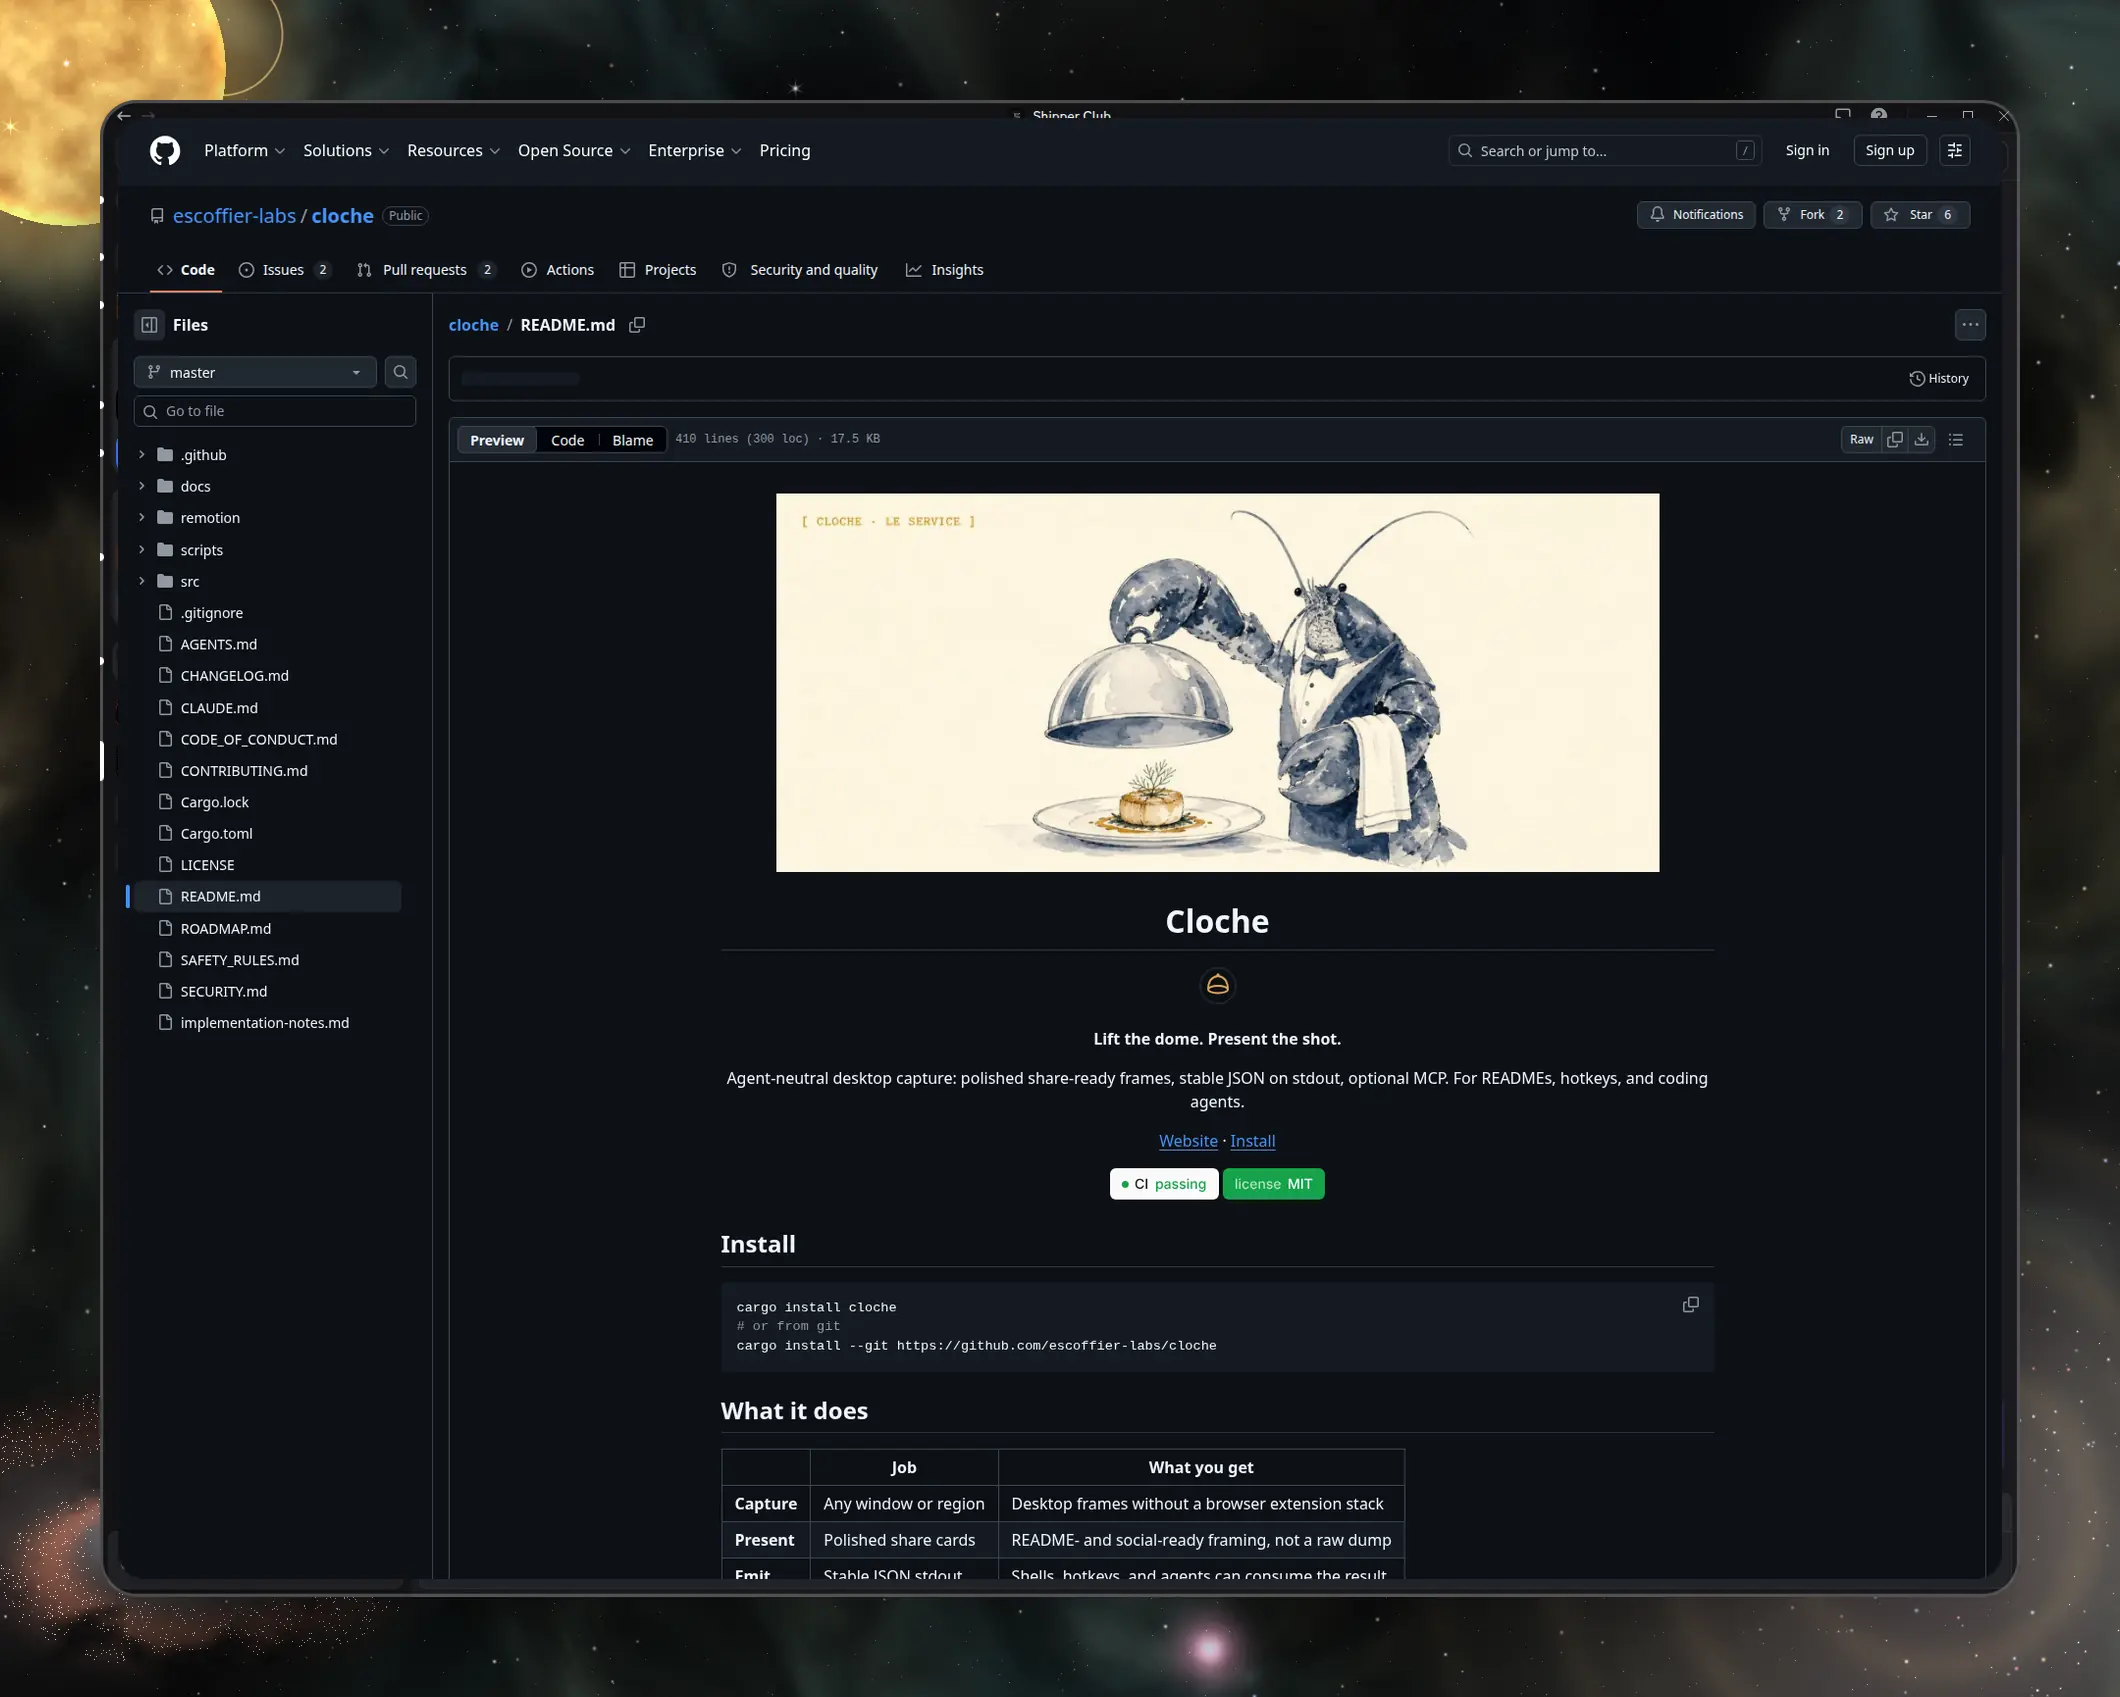Select the Code repository tab
Image resolution: width=2120 pixels, height=1697 pixels.
(186, 270)
